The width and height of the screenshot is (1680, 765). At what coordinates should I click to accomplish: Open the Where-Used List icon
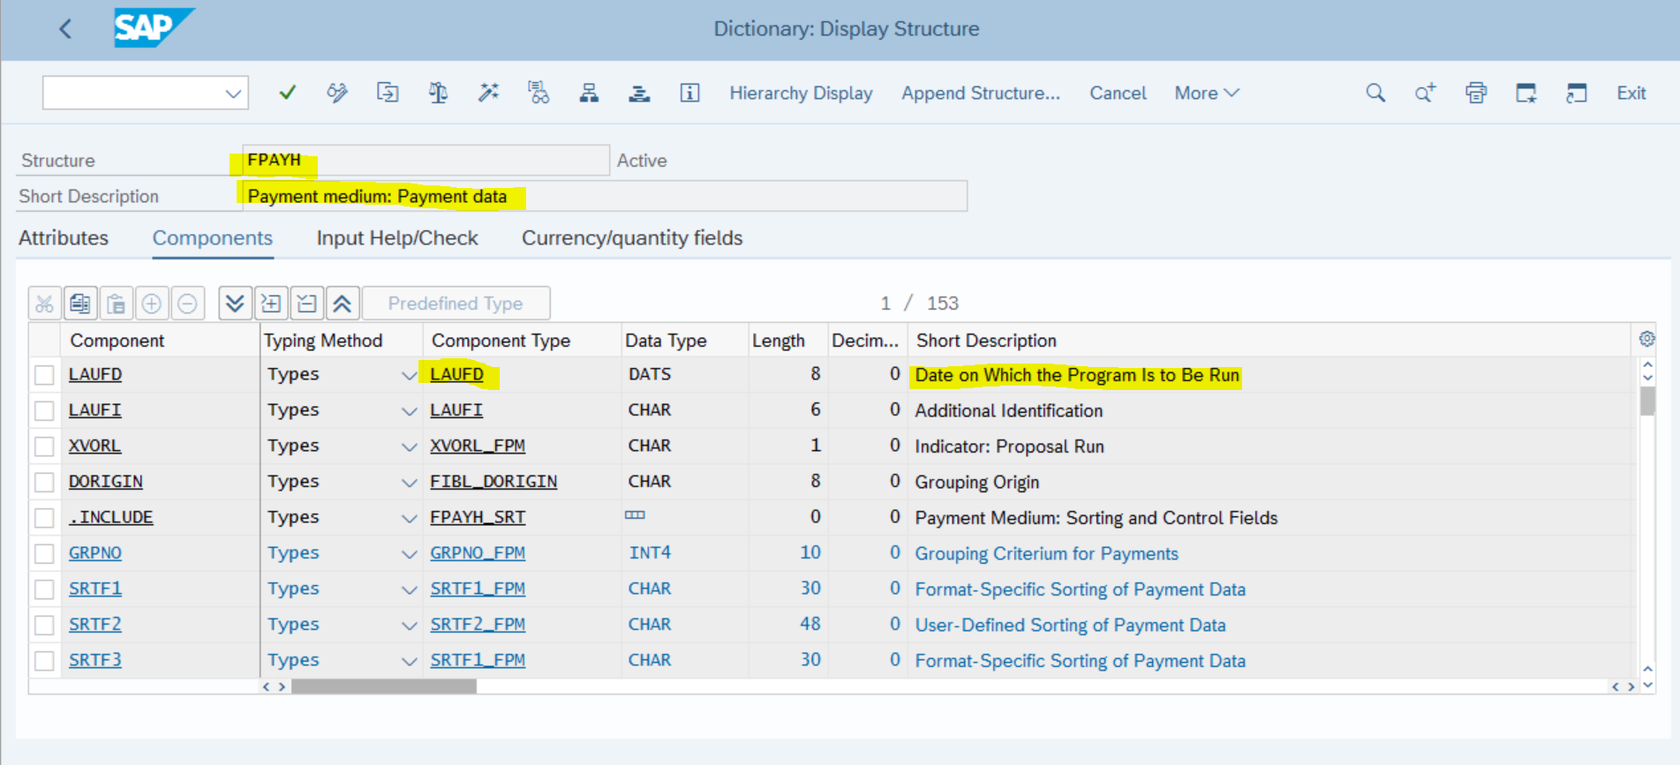click(x=539, y=93)
